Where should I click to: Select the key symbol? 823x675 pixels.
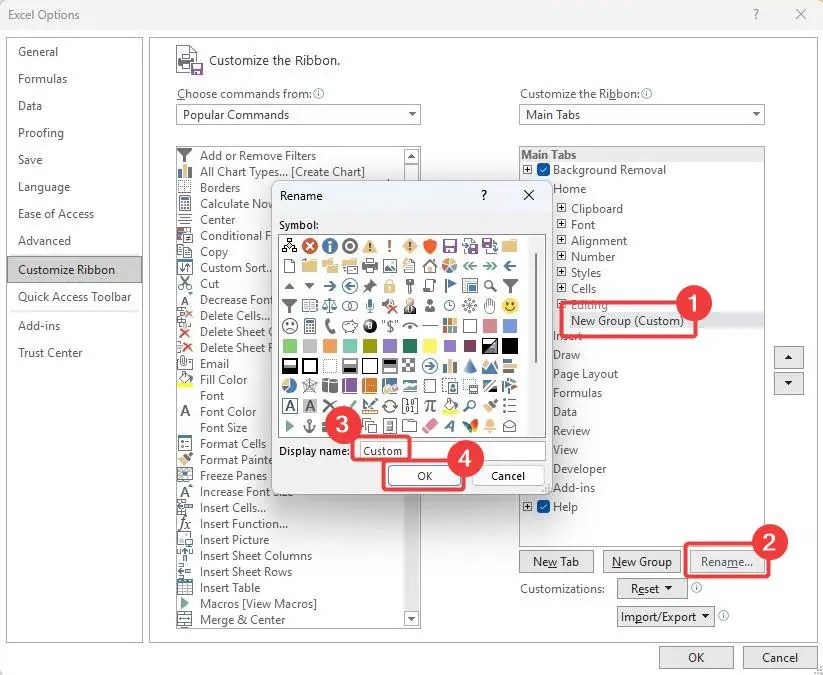pyautogui.click(x=409, y=286)
